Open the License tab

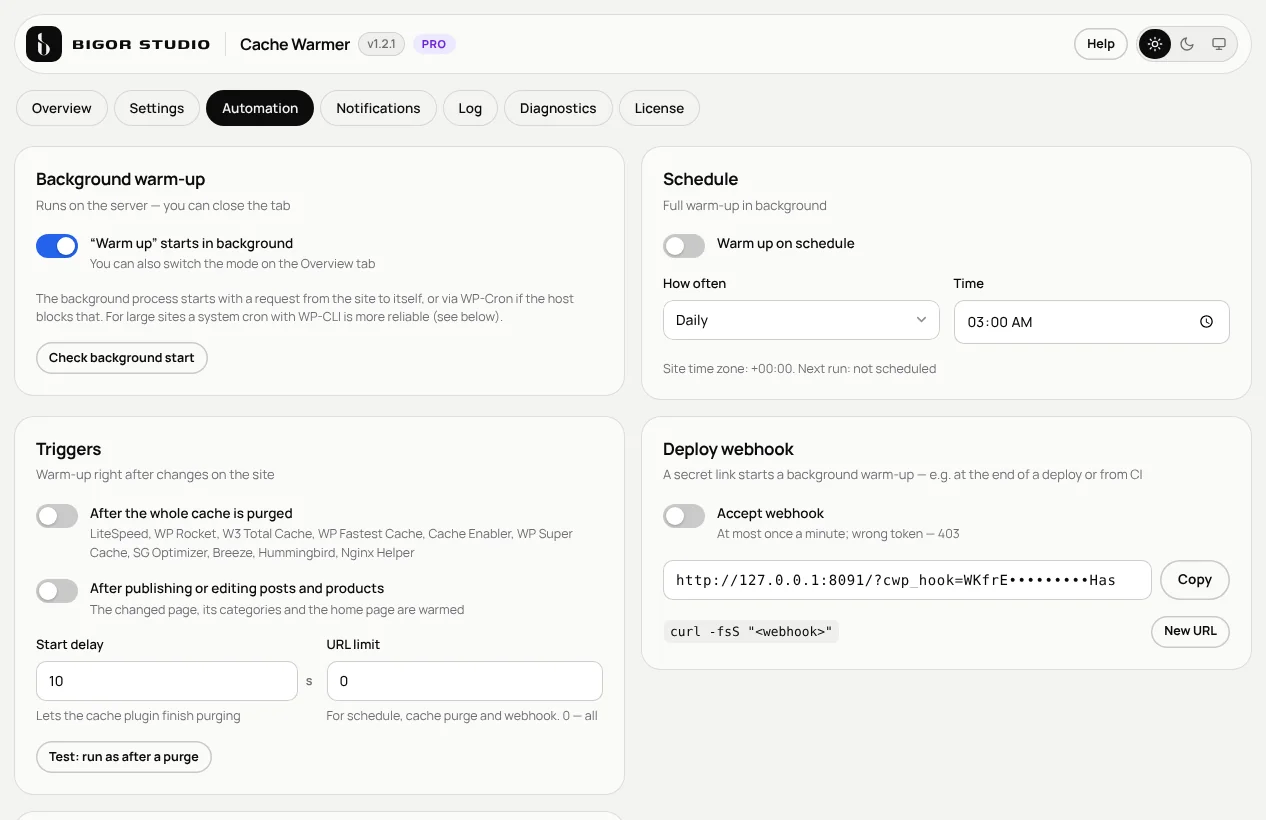pyautogui.click(x=659, y=108)
